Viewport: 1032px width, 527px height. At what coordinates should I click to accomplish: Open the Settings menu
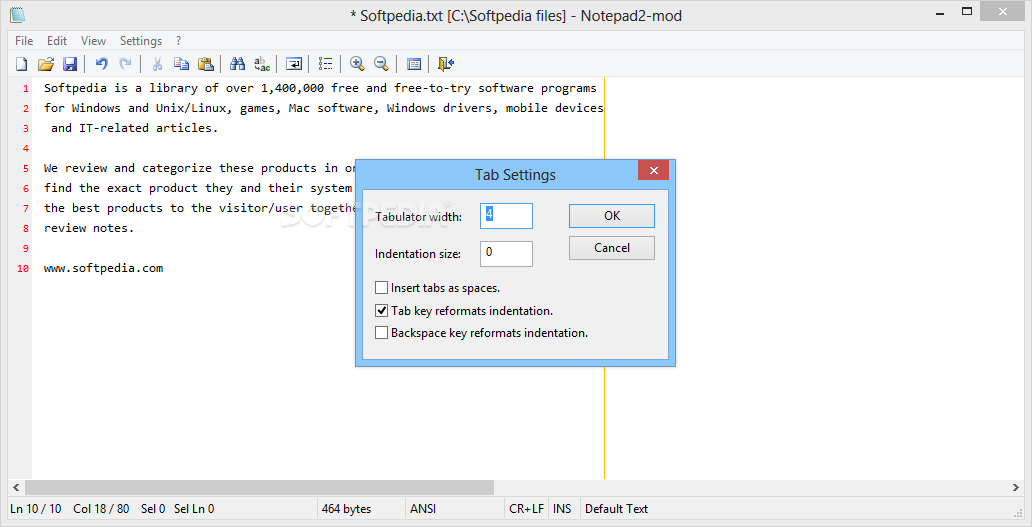140,41
